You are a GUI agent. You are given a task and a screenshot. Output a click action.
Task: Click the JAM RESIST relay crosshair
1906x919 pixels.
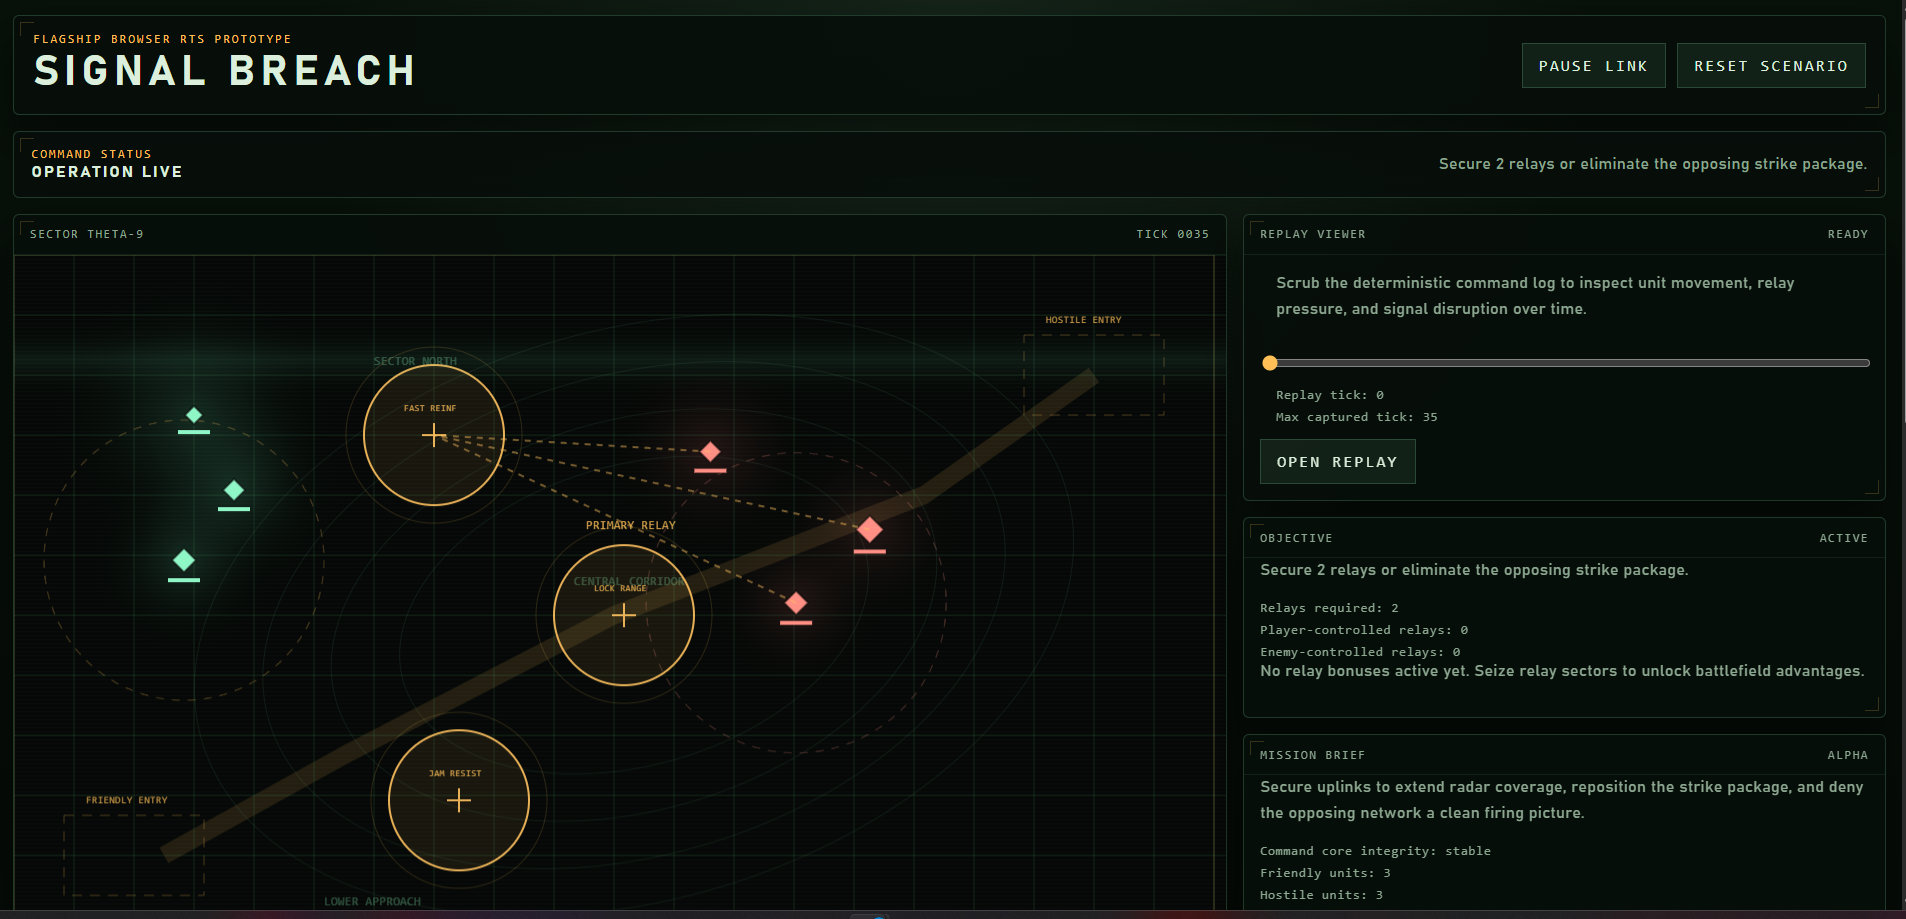(459, 800)
